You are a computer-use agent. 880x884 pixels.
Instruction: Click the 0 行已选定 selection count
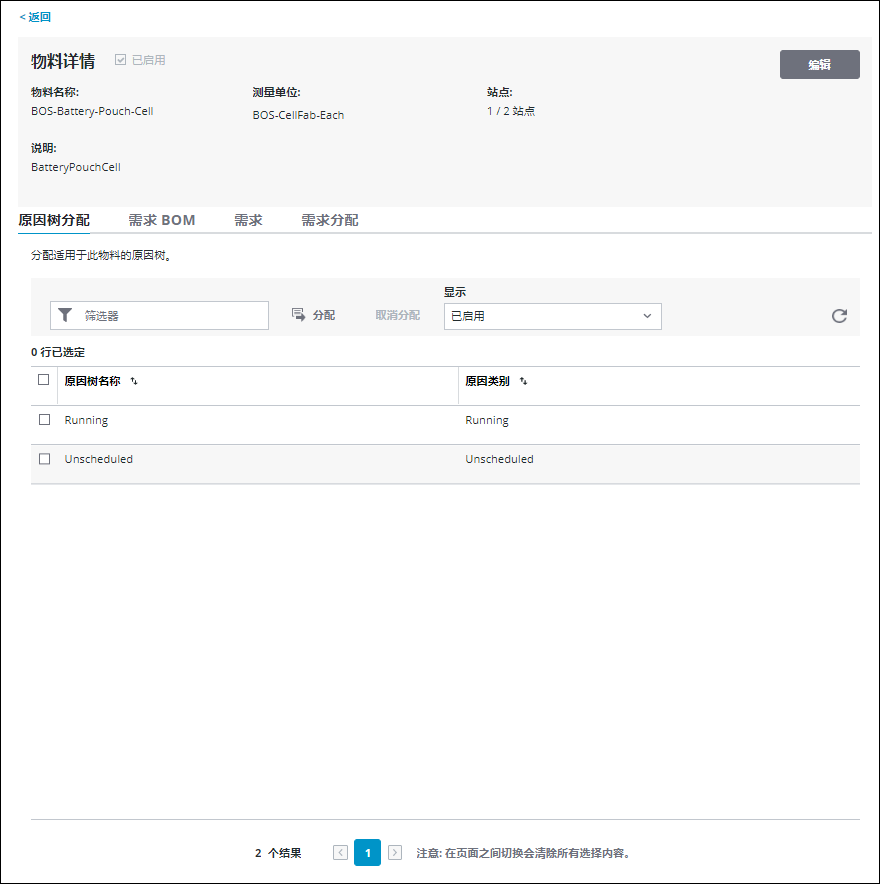(x=58, y=352)
